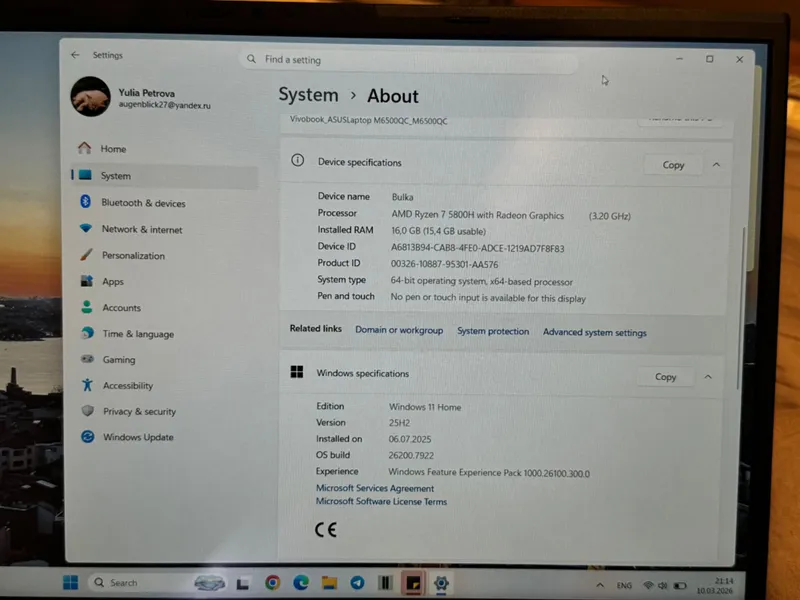Screen dimensions: 800x600
Task: Click the battery tray icon
Action: click(x=680, y=586)
